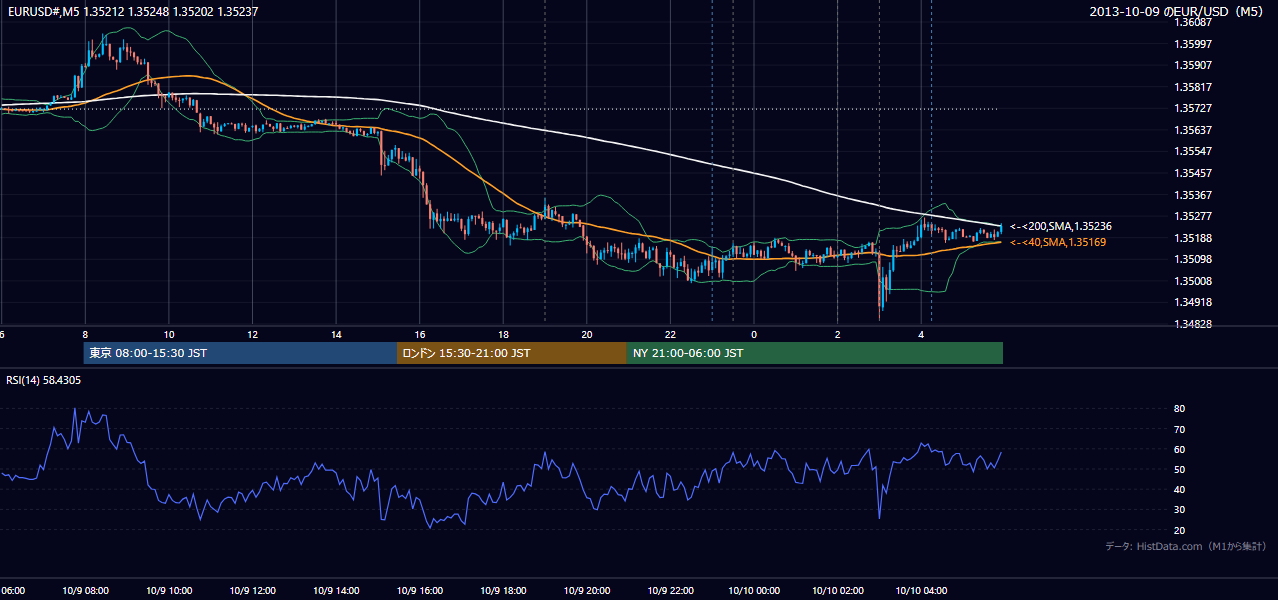Viewport: 1278px width, 600px height.
Task: Click the 10/9 22:00 time label
Action: [670, 591]
